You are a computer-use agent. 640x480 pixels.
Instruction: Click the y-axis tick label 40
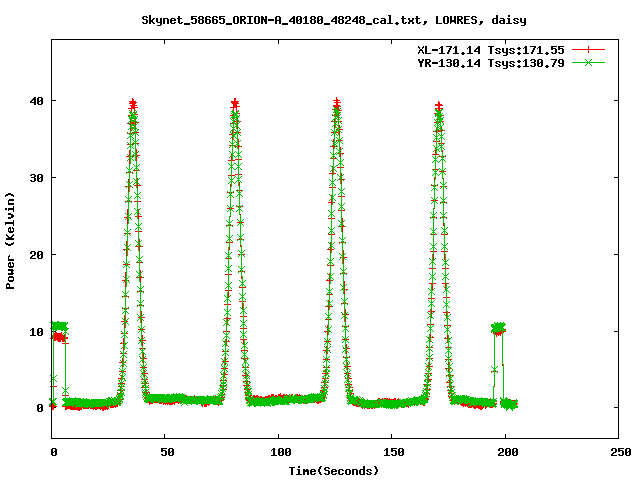37,101
